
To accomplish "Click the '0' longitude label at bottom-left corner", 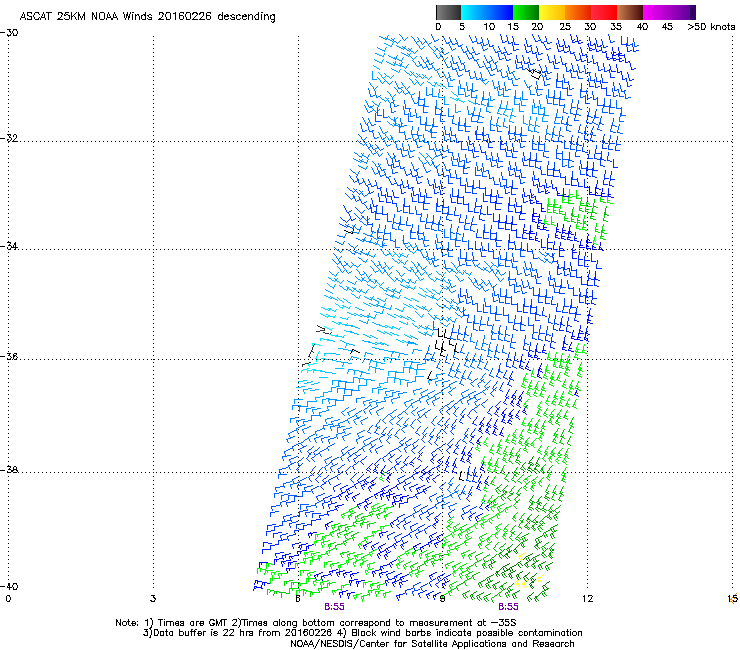I will pos(8,599).
